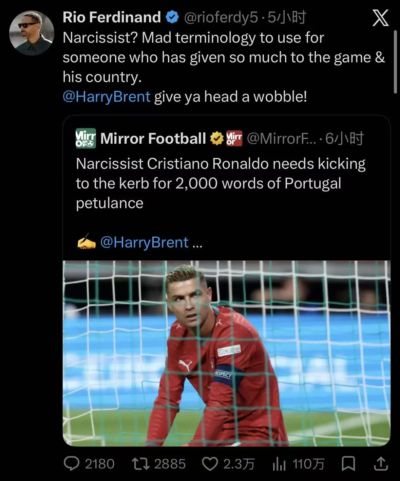View analytics via the bar chart icon
The height and width of the screenshot is (481, 400).
point(279,464)
